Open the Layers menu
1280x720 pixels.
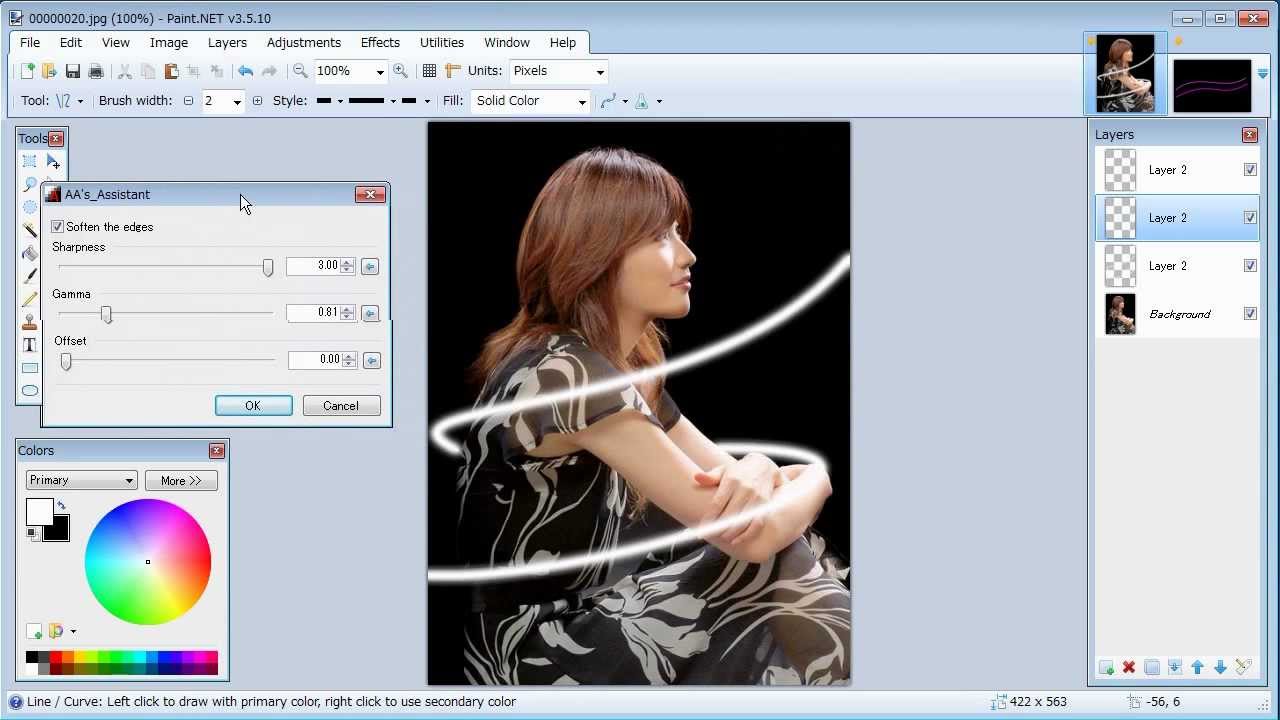coord(227,43)
